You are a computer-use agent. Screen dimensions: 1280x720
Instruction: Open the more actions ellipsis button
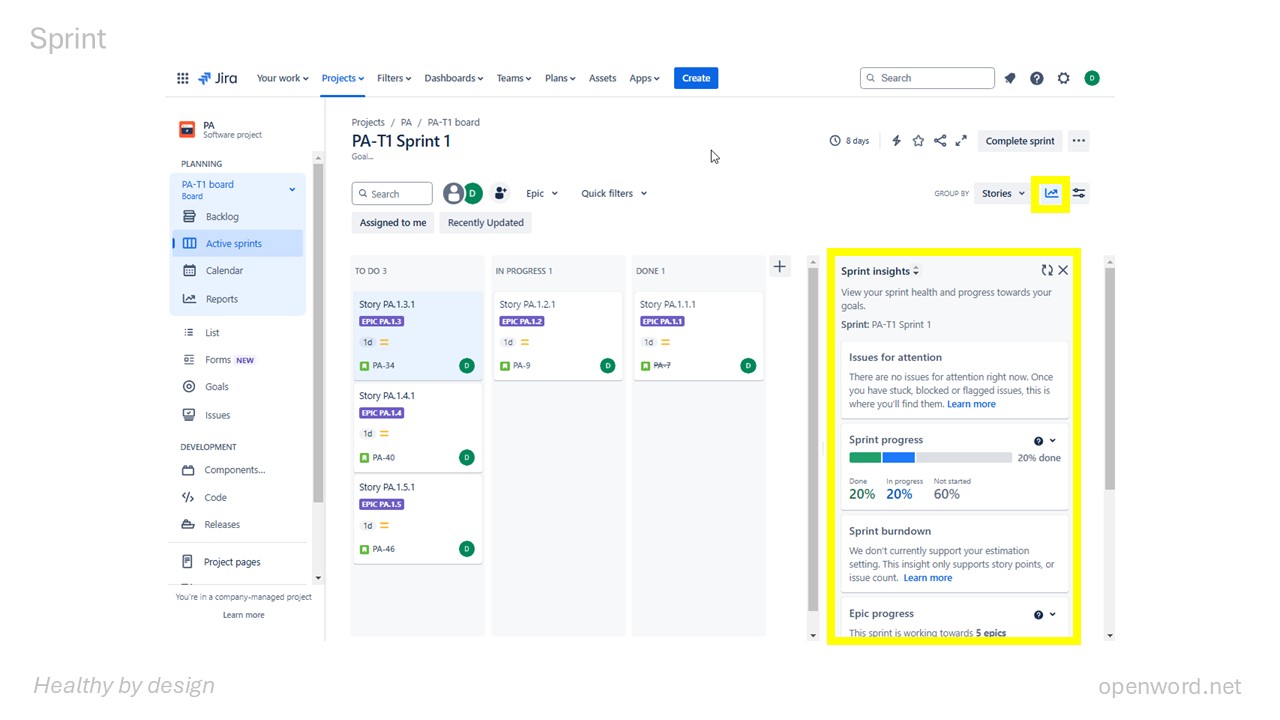pyautogui.click(x=1078, y=141)
